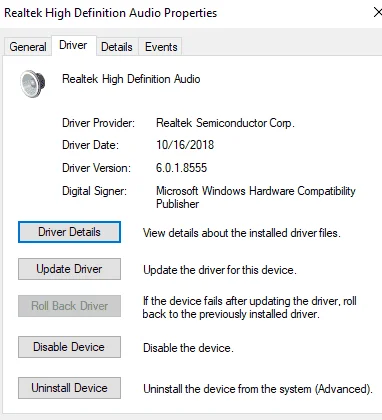Screen dimensions: 382x420
Task: Click the Microsoft Windows Hardware Compatibility Publisher text
Action: click(x=256, y=197)
